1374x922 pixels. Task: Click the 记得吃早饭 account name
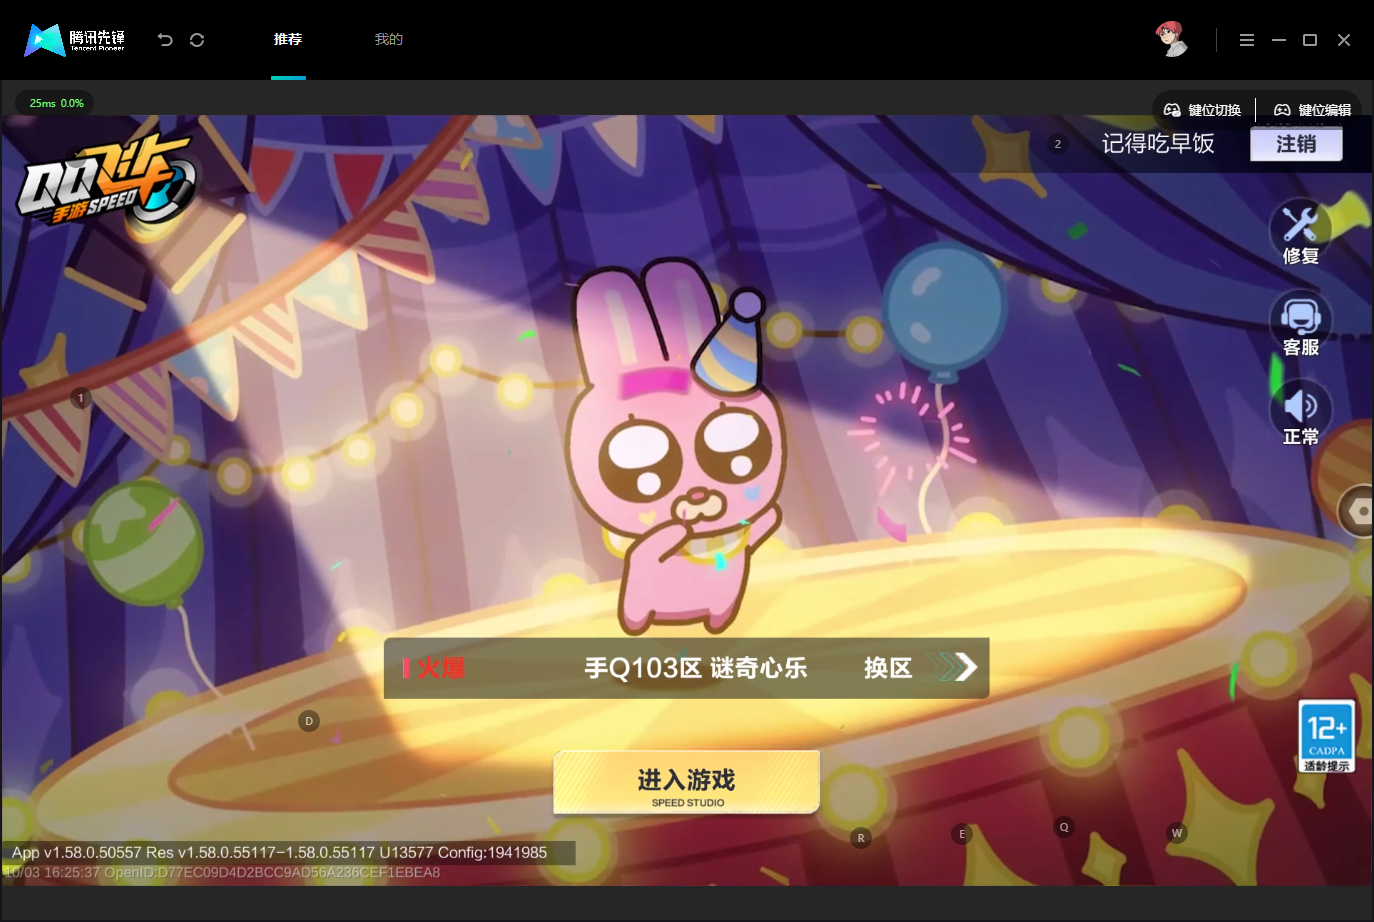1158,144
